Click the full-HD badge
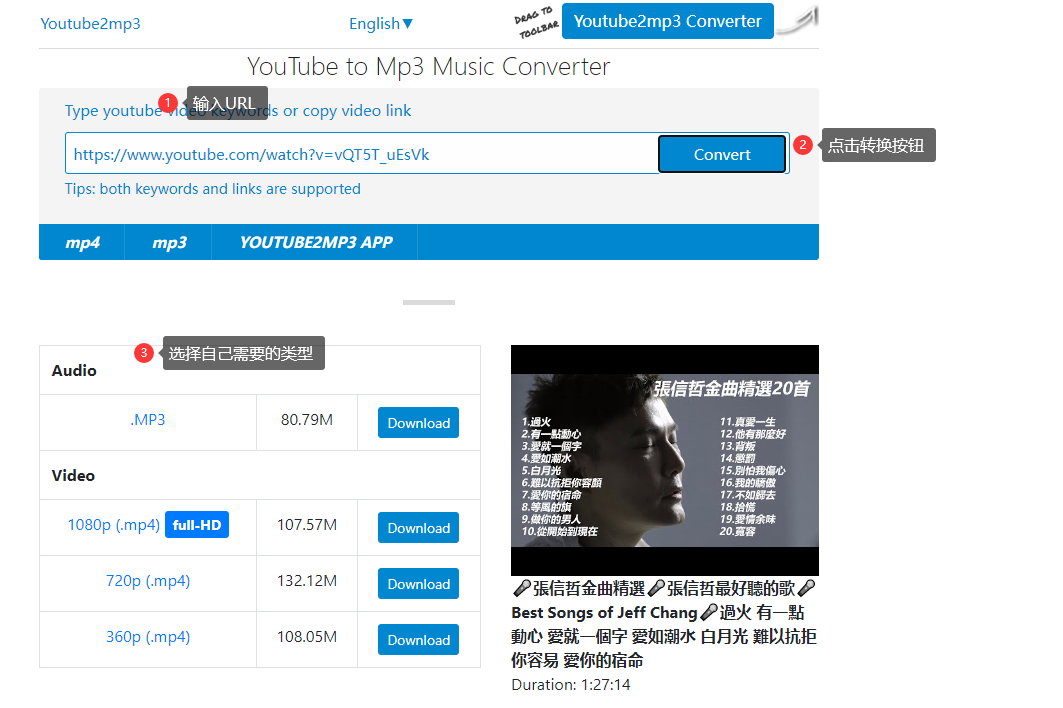Screen dimensions: 1063x708 point(197,525)
